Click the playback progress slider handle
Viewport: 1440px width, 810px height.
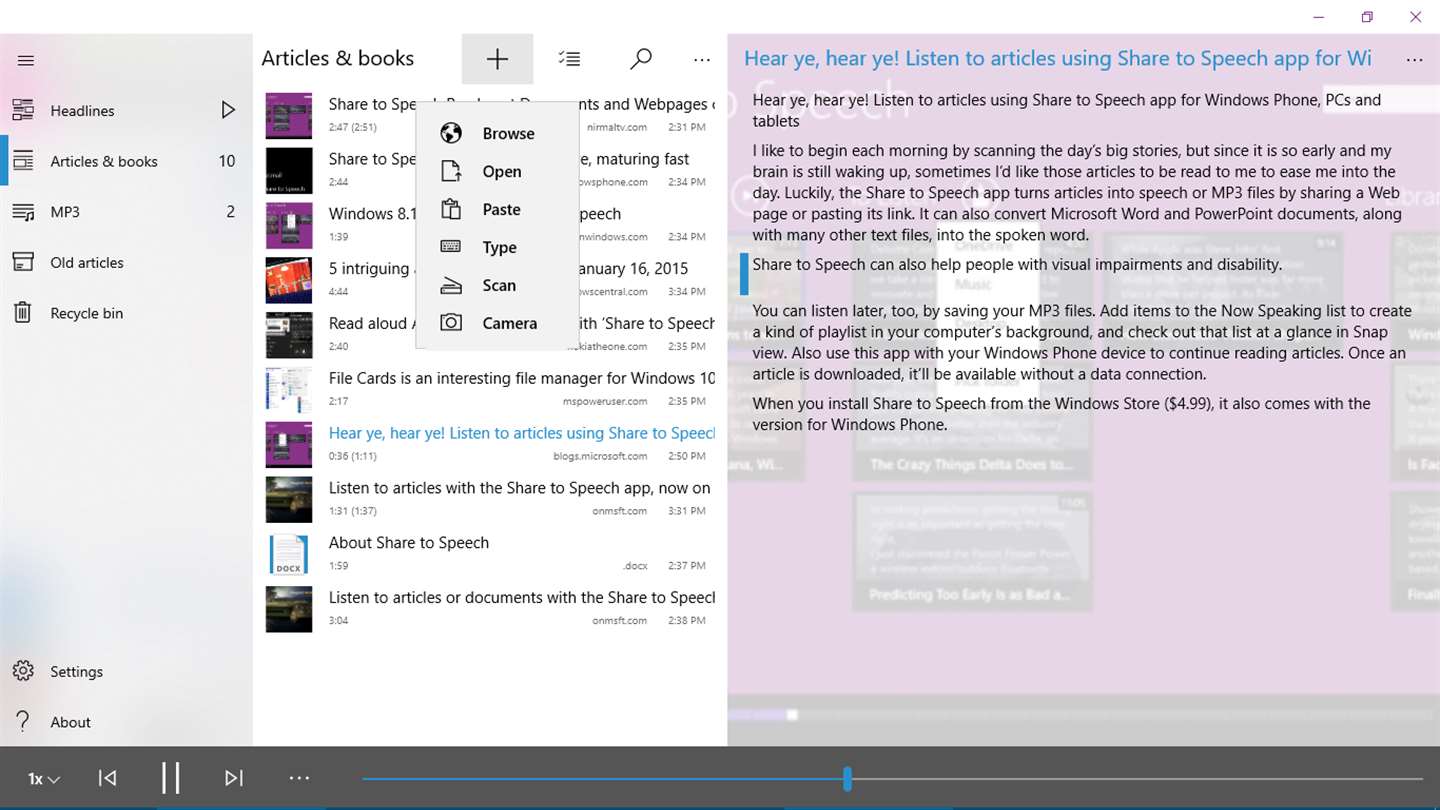(847, 779)
